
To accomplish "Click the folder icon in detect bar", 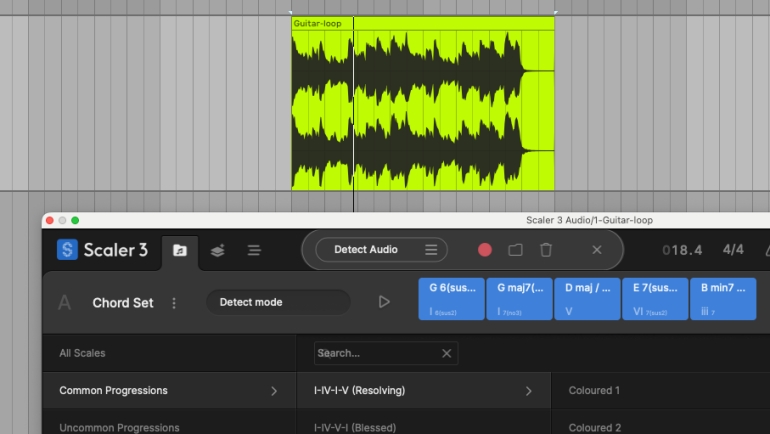I will [515, 250].
